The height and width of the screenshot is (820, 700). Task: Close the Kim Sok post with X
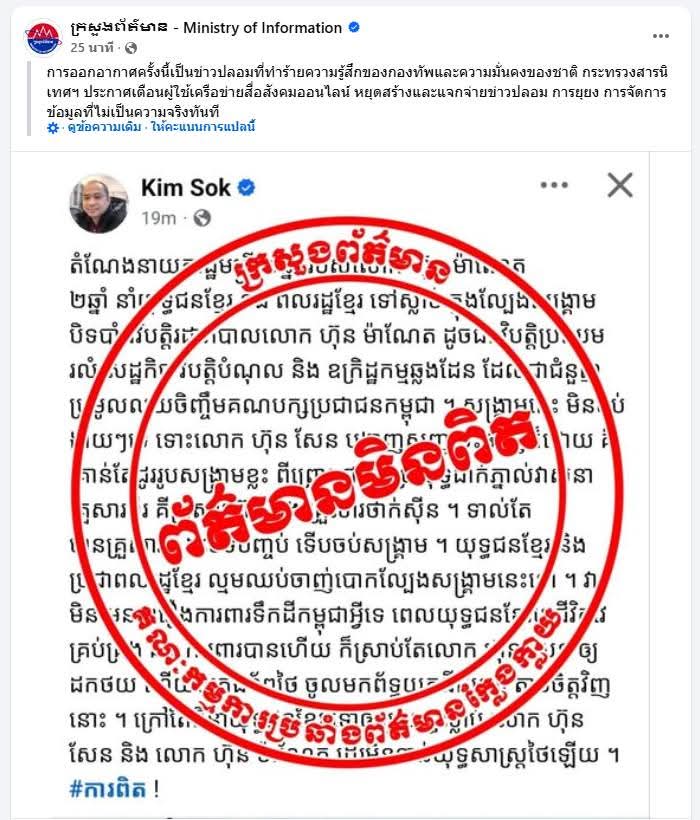pyautogui.click(x=620, y=185)
